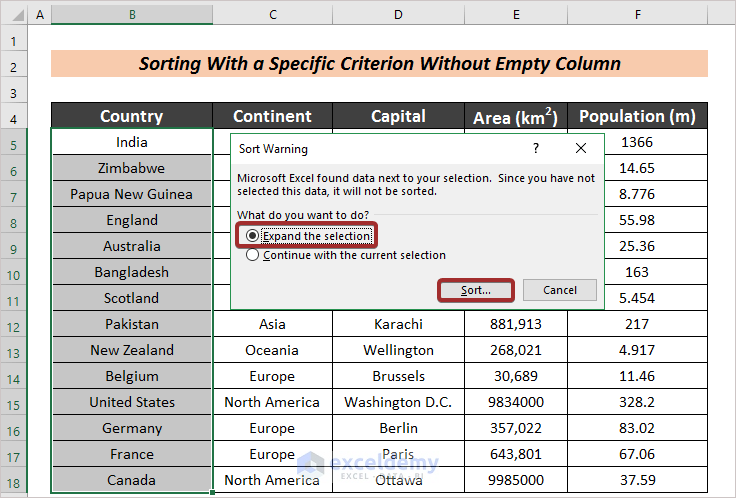
Task: Click the help question mark in dialog
Action: click(x=536, y=148)
